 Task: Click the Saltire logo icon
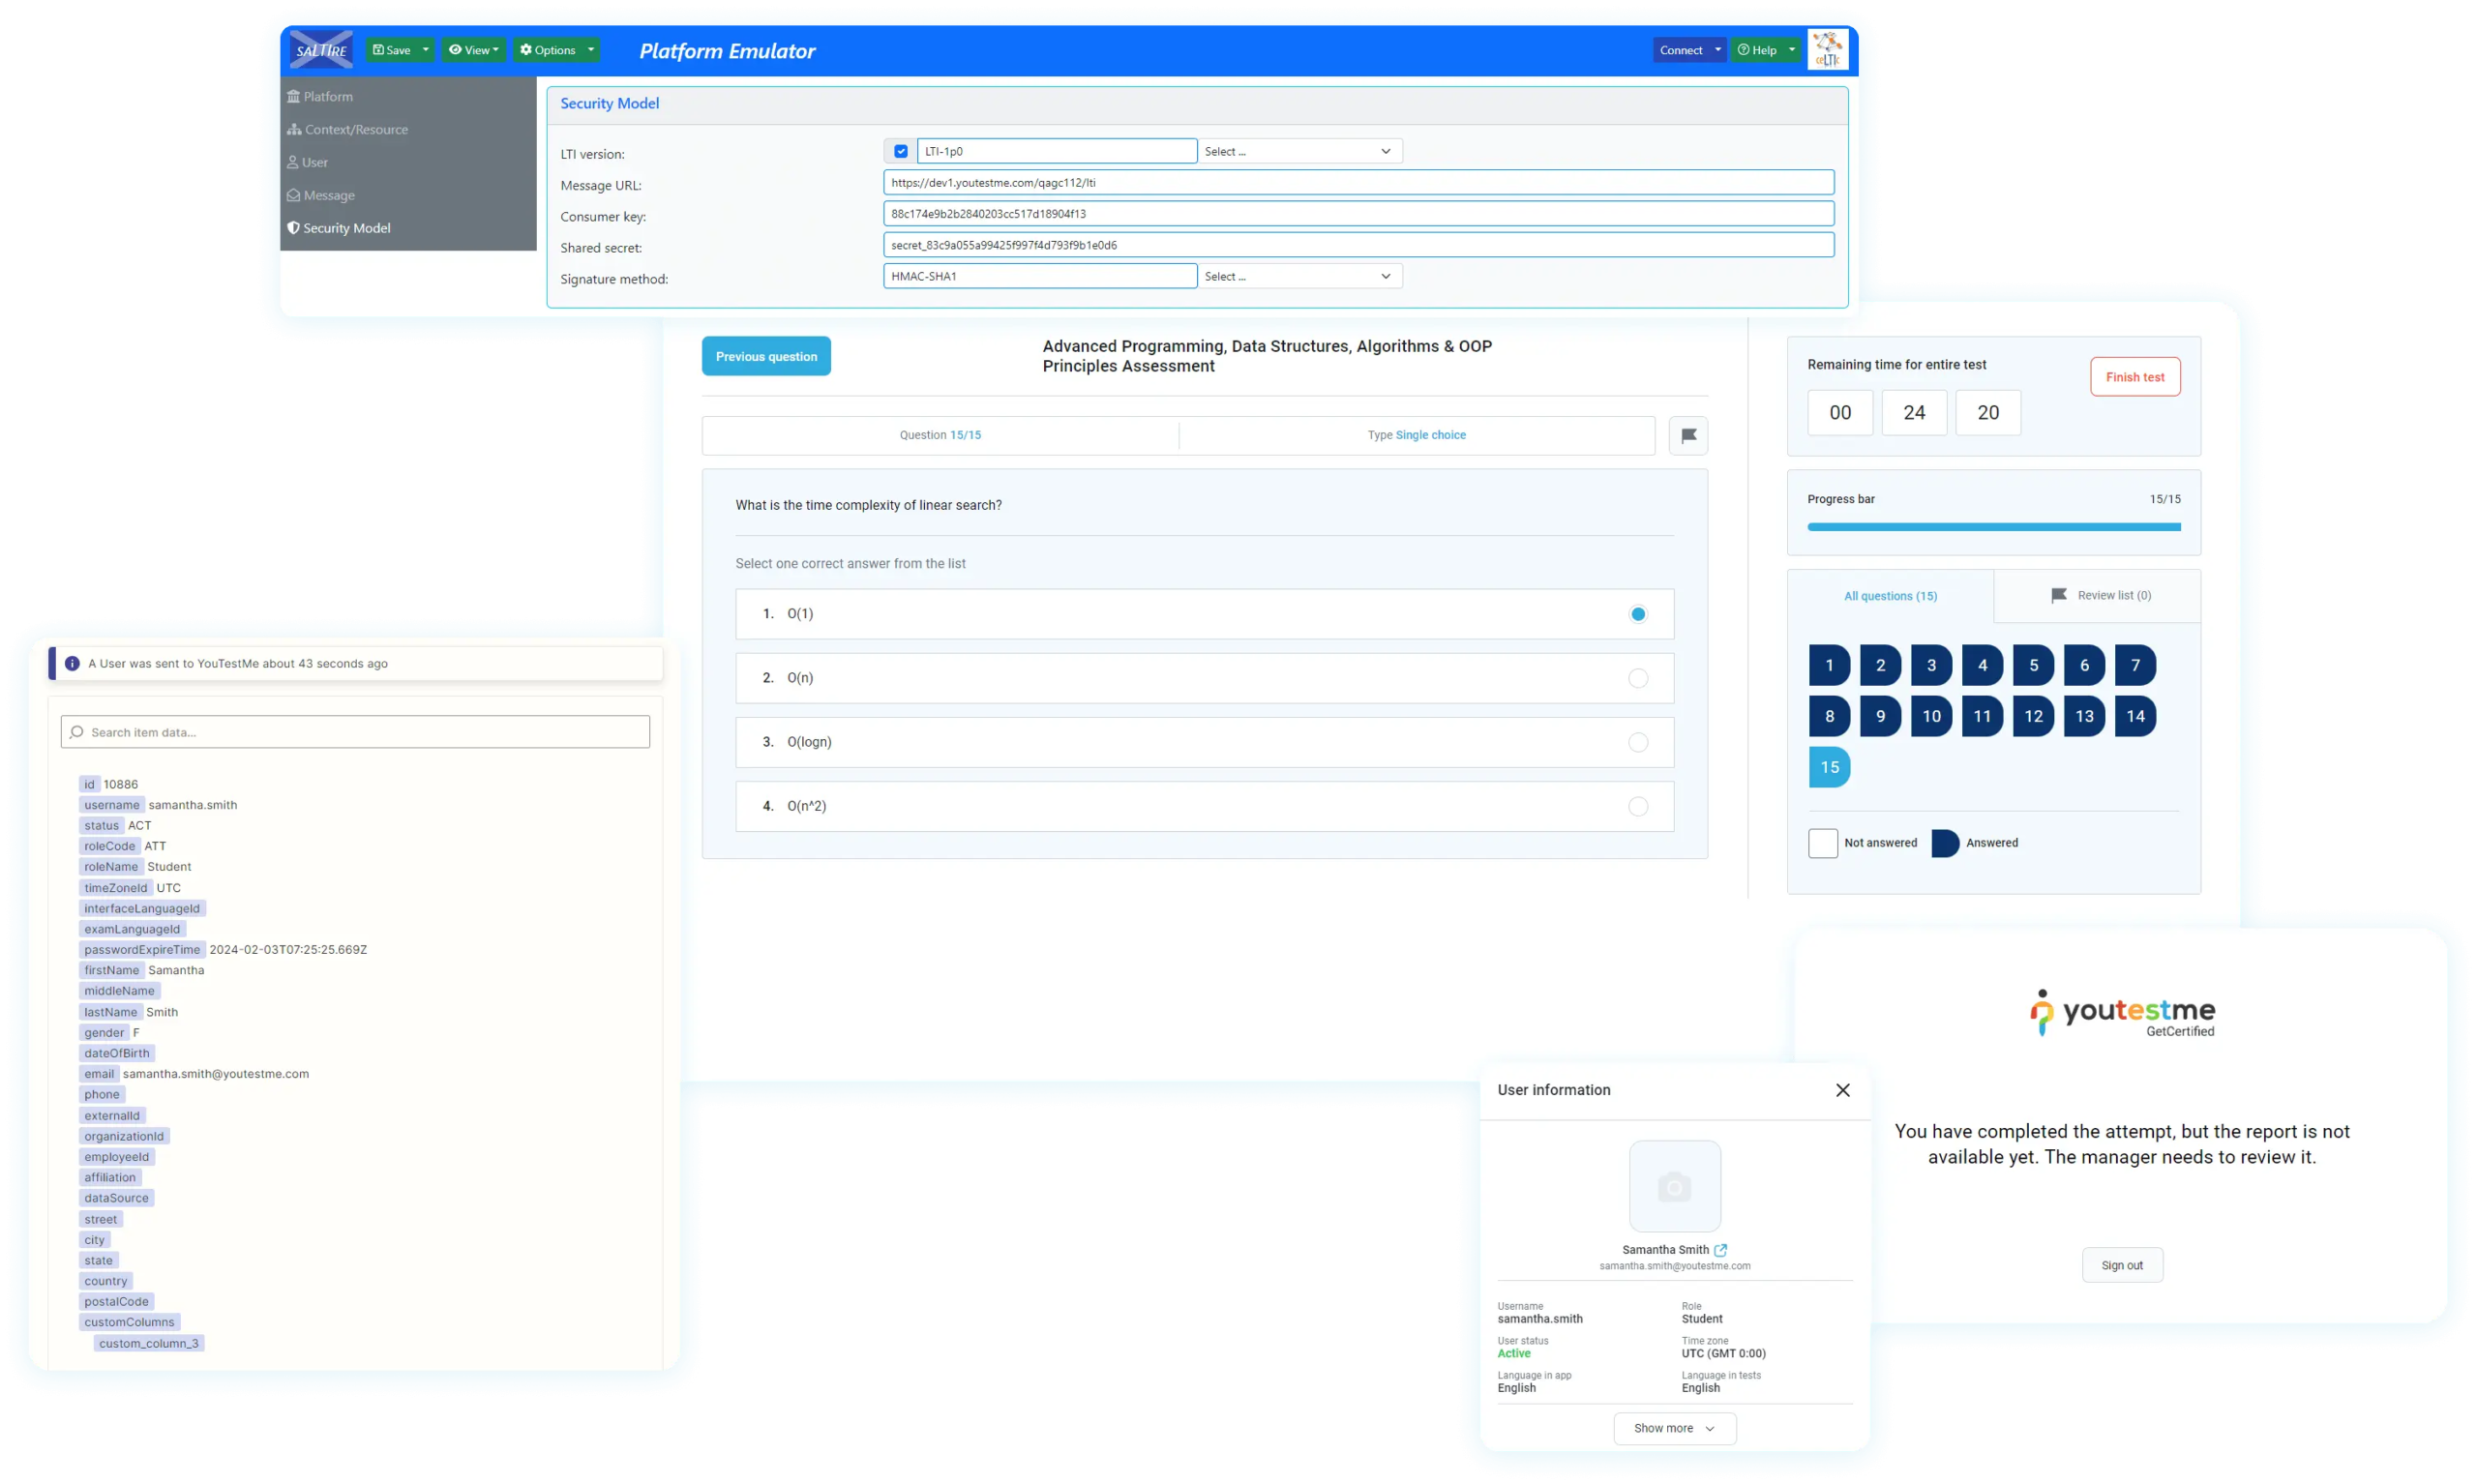(320, 50)
